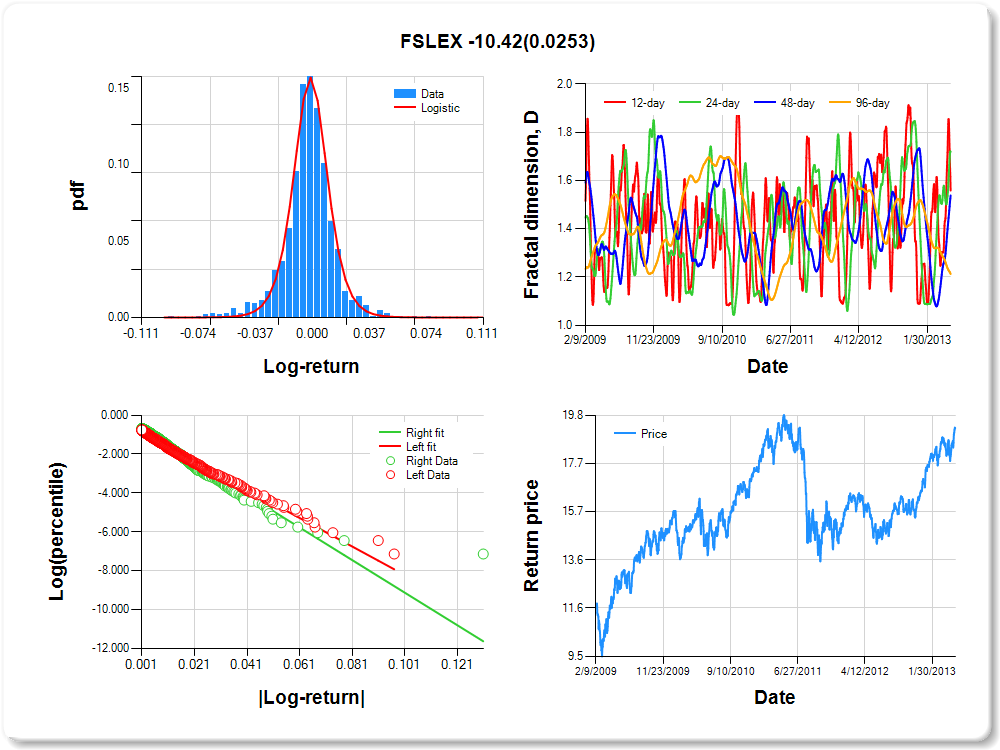Click the Log(percentile) axis title
This screenshot has height=750, width=1000.
click(x=56, y=531)
